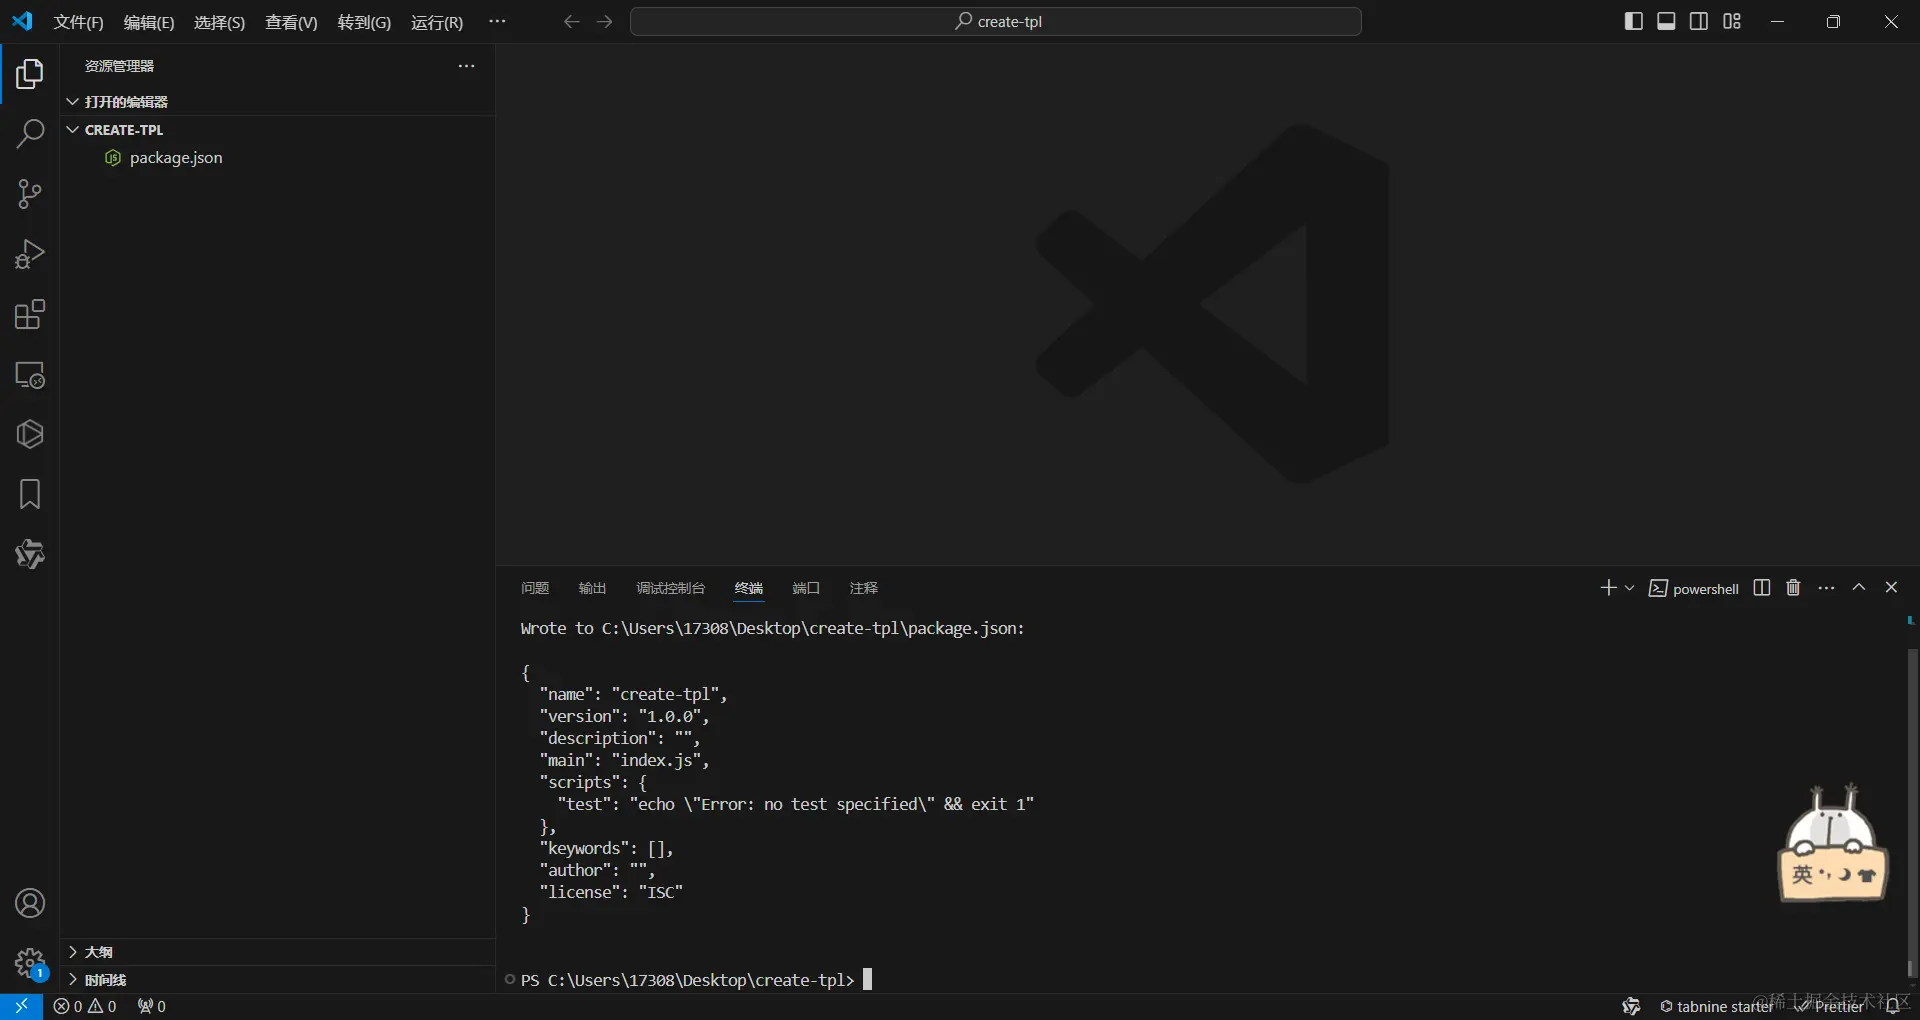
Task: Toggle the bottom panel layout button
Action: tap(1666, 21)
